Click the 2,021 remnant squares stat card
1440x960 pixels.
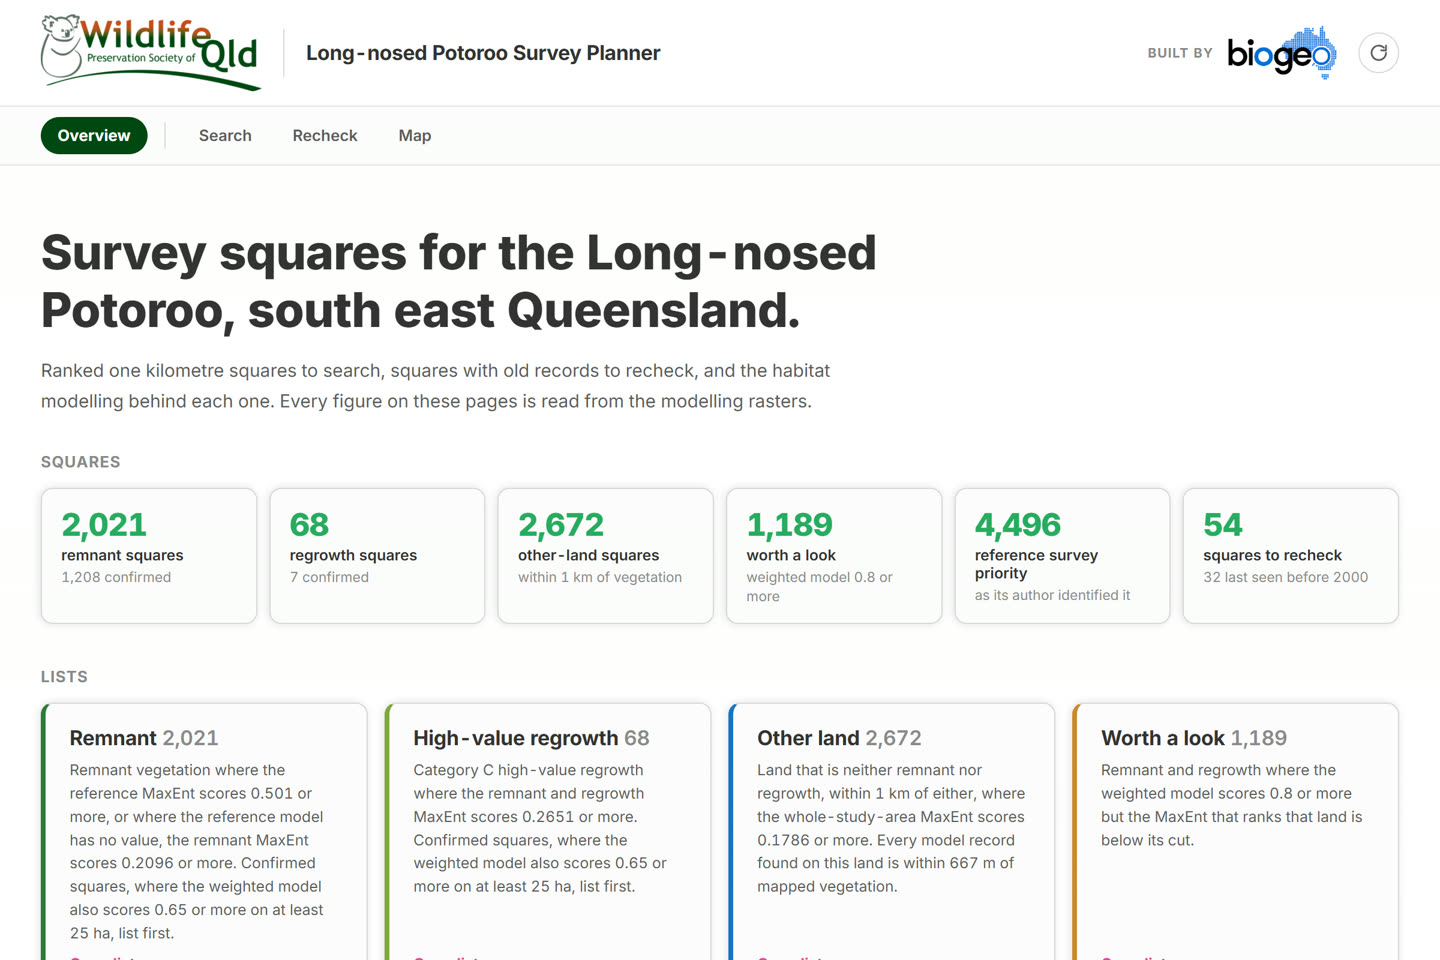(x=149, y=556)
